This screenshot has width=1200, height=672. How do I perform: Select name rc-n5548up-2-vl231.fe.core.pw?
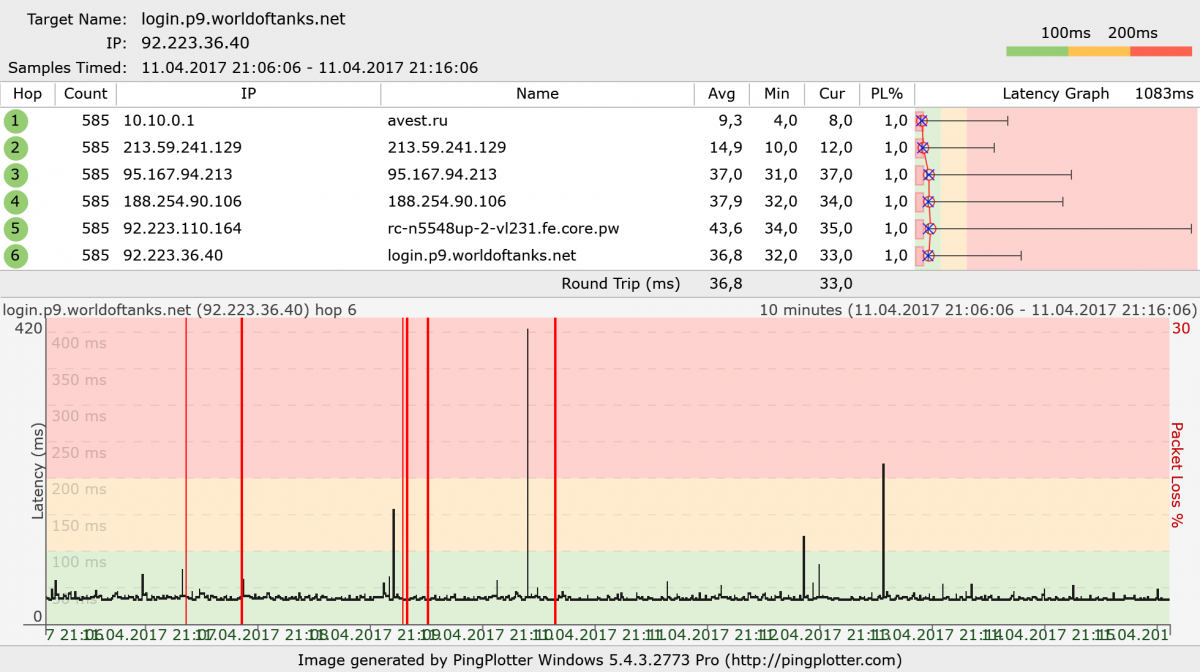(x=503, y=229)
